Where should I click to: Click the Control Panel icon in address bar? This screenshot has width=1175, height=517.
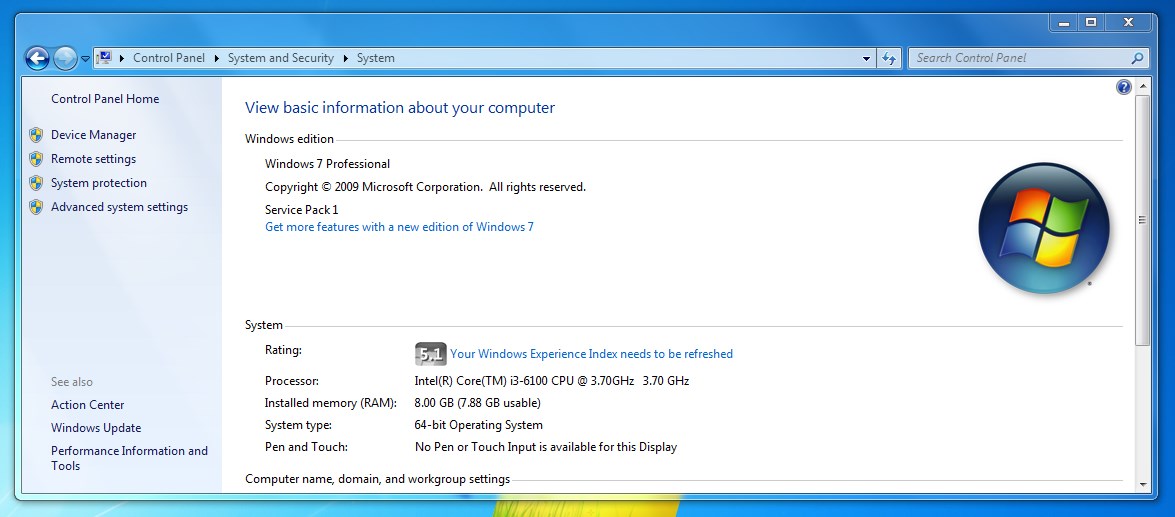click(105, 58)
